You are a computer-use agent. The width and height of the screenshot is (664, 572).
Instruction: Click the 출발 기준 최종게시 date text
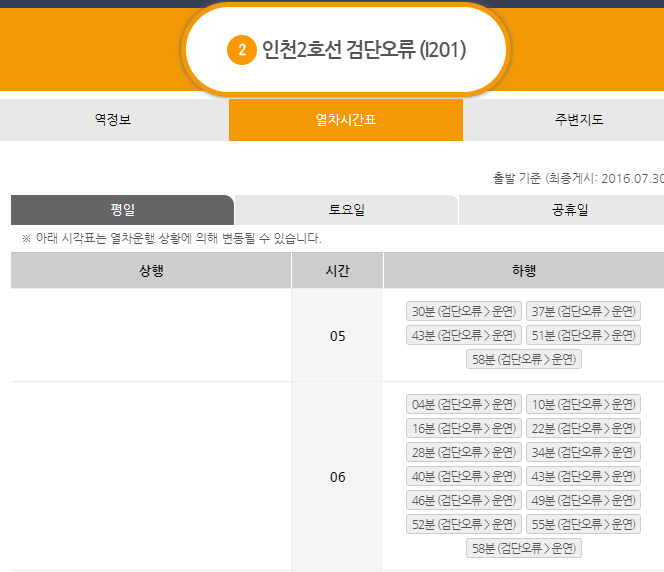pos(578,178)
